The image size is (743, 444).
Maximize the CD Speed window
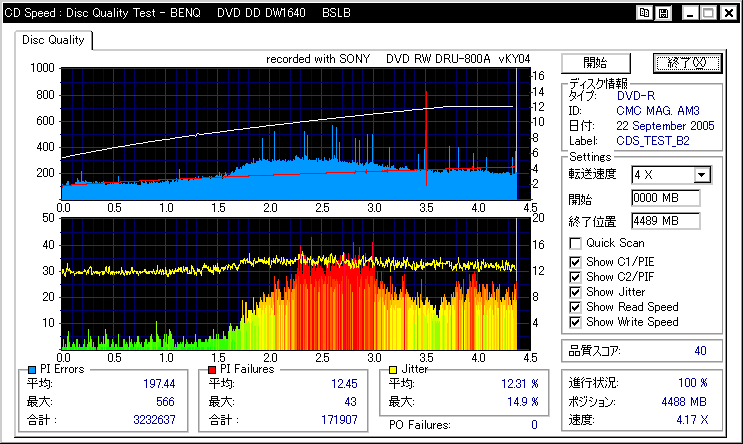(x=709, y=13)
